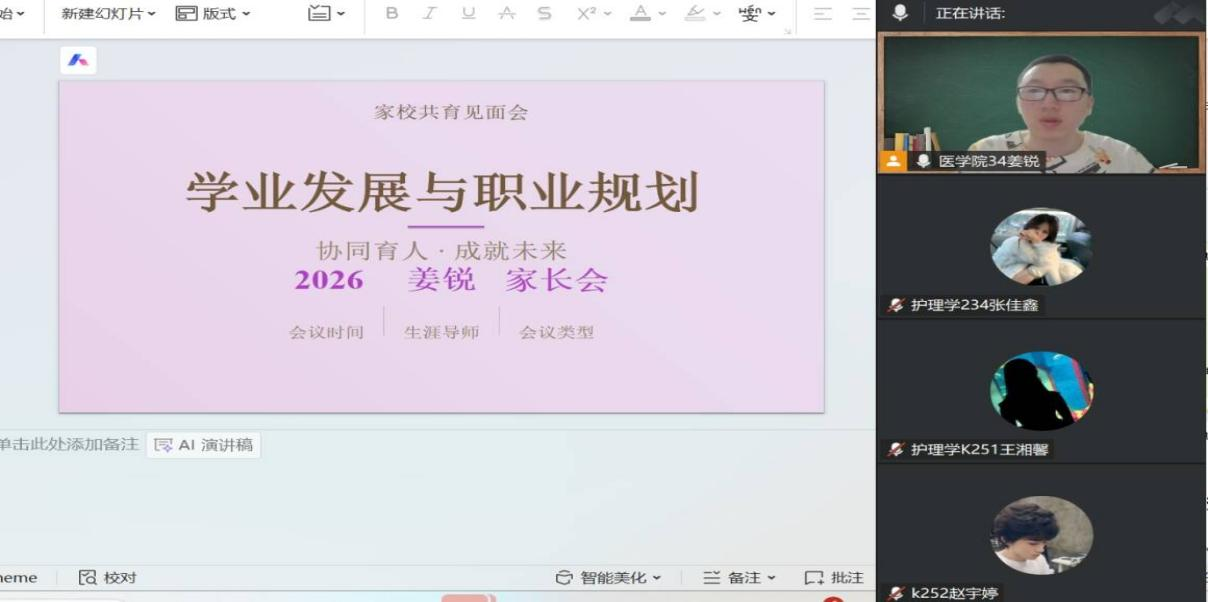Click the speaker video of 医学院34姜锐
The width and height of the screenshot is (1208, 602).
pos(1041,100)
